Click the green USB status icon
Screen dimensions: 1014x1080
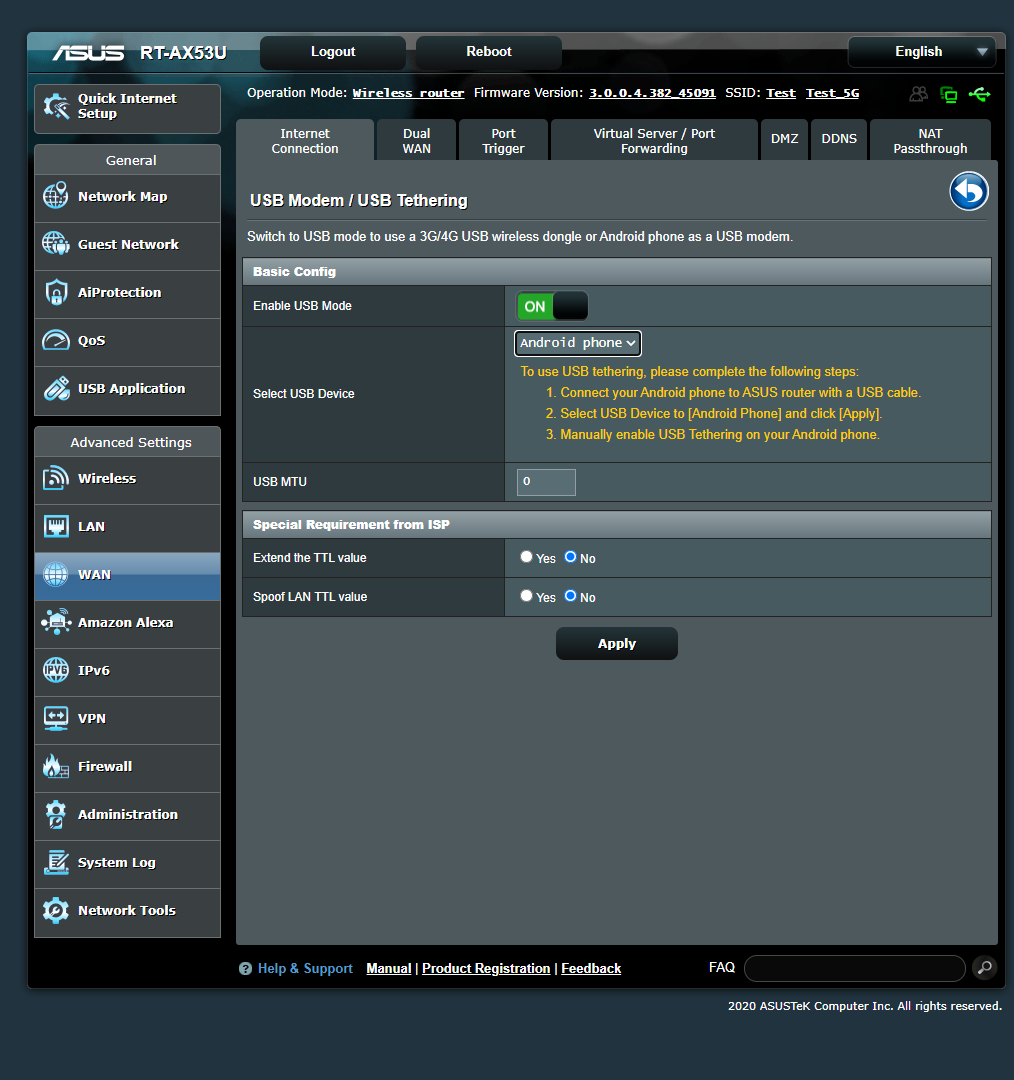(x=979, y=94)
